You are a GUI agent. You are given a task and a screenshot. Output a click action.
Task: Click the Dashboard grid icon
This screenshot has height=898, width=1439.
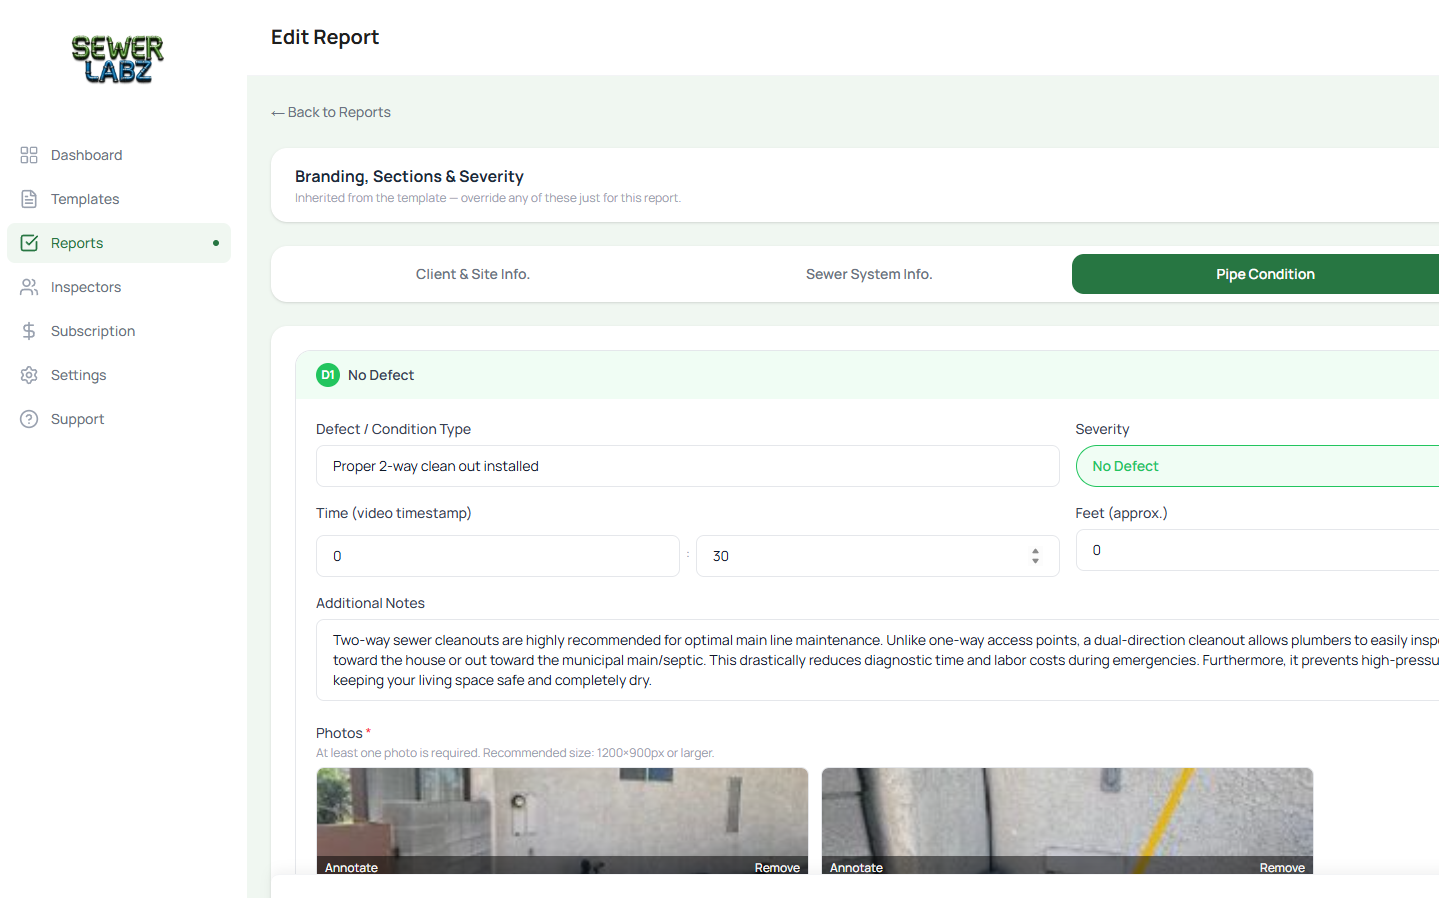[29, 155]
